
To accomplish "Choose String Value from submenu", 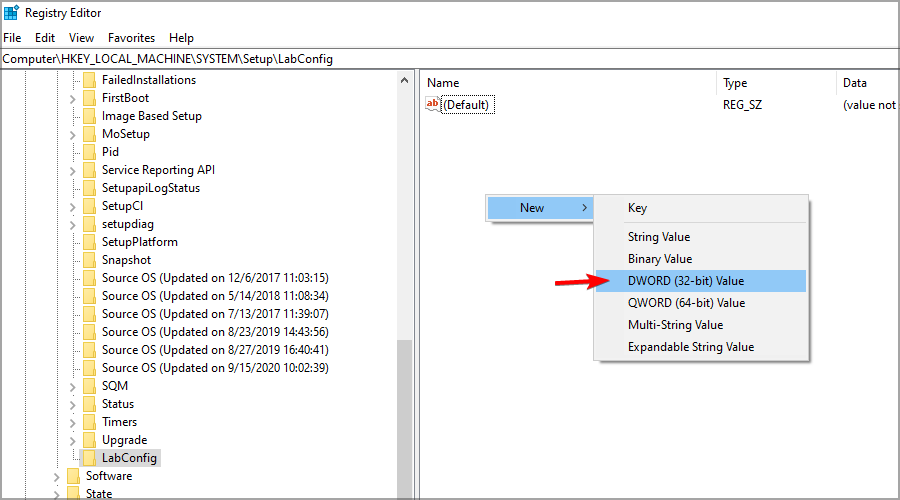I will 701,237.
